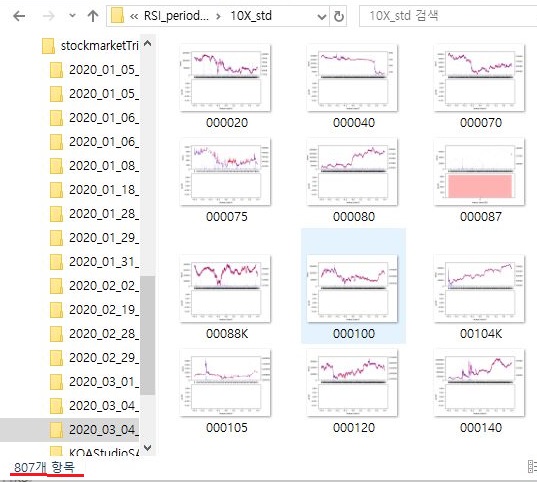Select chart thumbnail 000105
Screen dimensions: 537x482
tap(225, 383)
